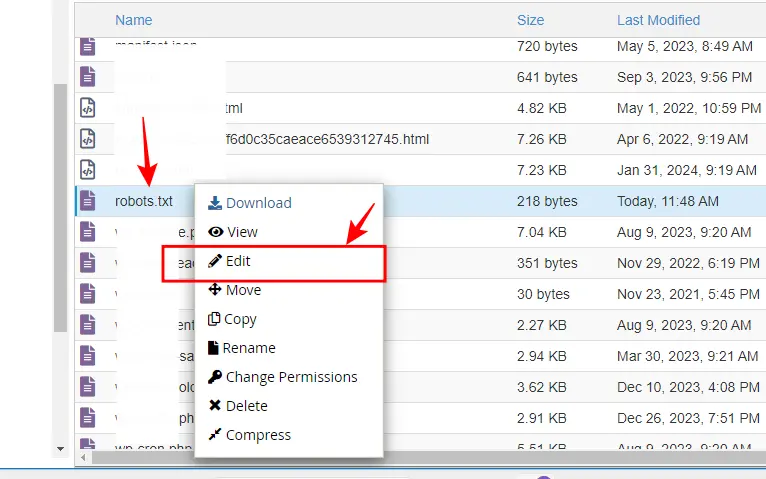Click the 2.27 KB size cell

542,325
